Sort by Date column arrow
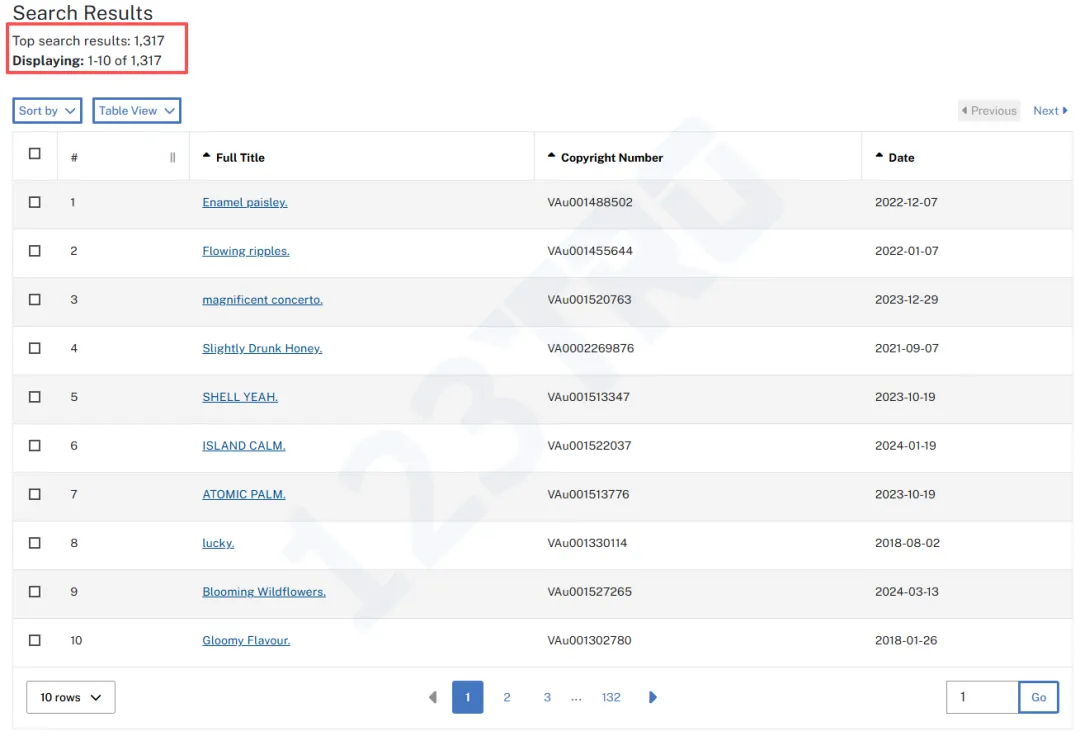Image resolution: width=1080 pixels, height=736 pixels. click(879, 156)
